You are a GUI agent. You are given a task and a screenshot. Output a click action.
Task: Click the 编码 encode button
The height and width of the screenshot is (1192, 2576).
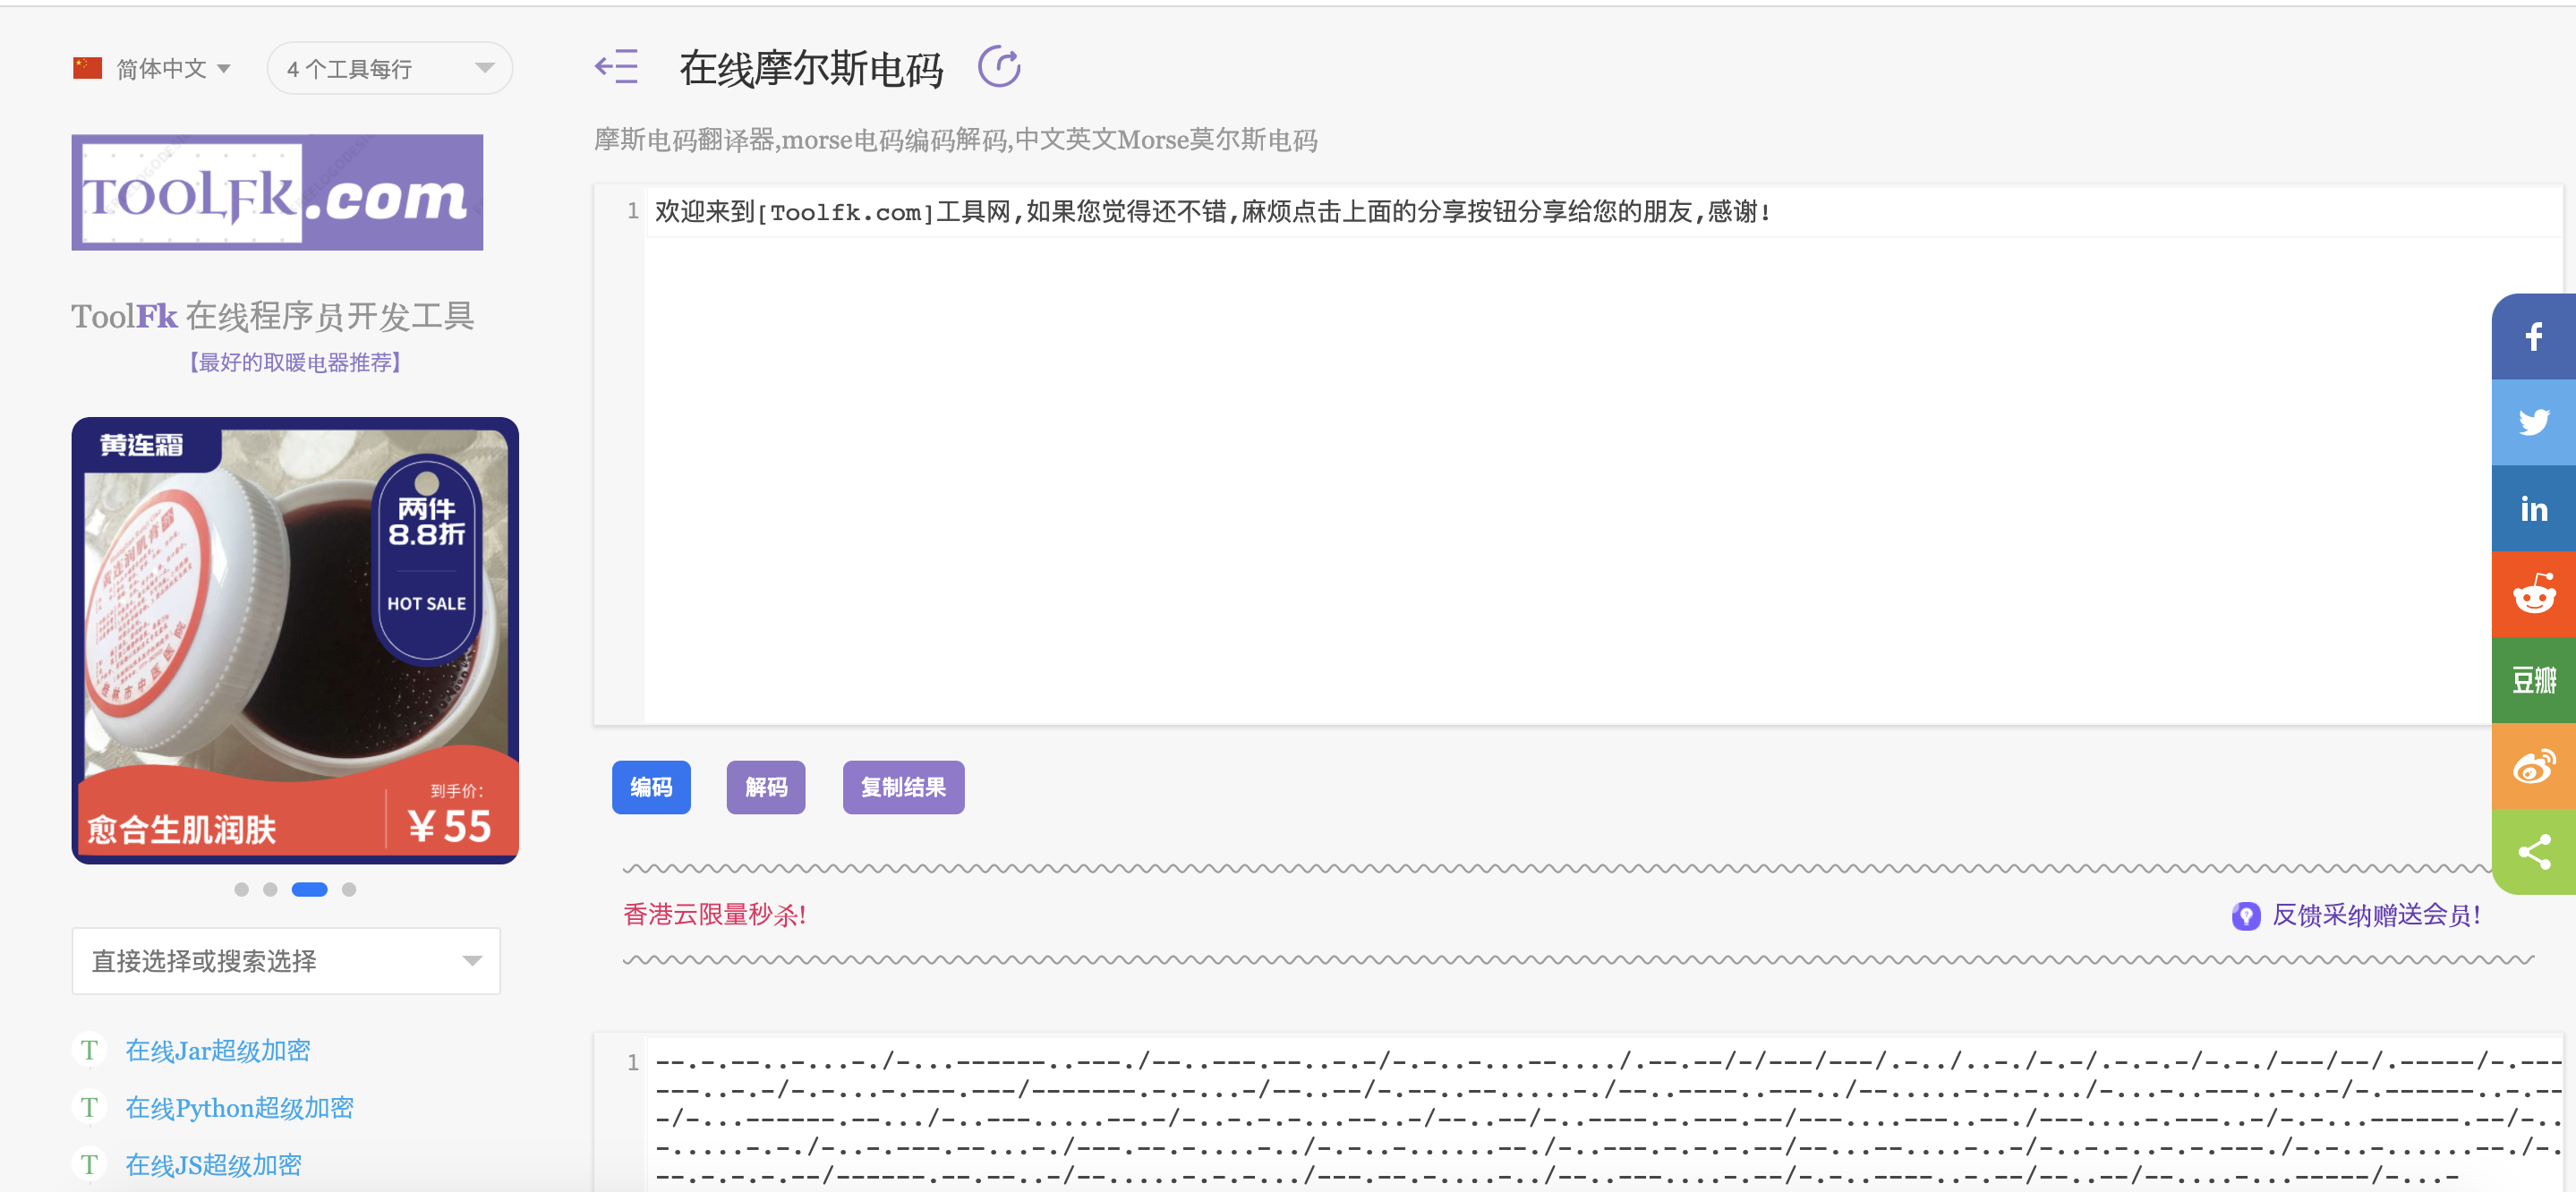[651, 787]
